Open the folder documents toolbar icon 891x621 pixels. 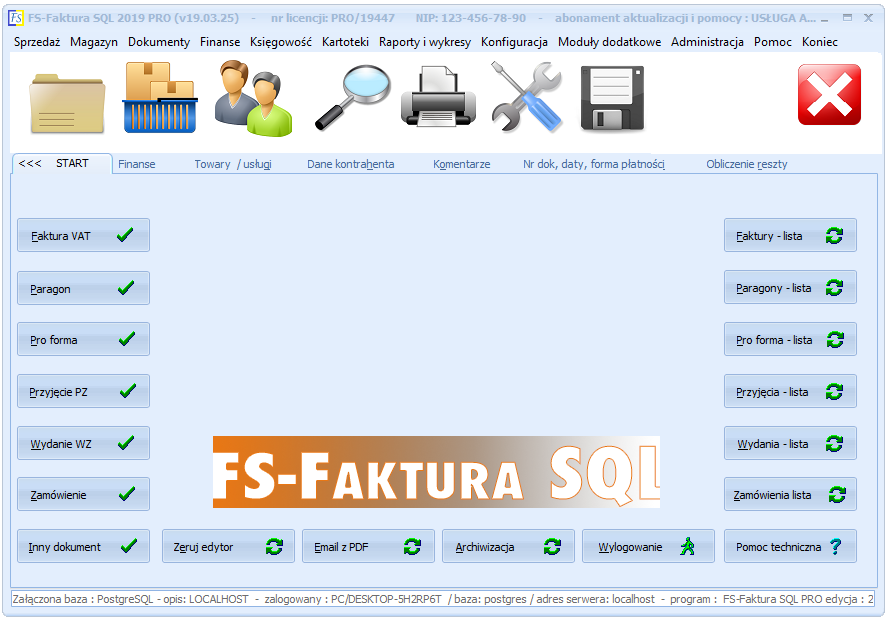click(x=68, y=102)
